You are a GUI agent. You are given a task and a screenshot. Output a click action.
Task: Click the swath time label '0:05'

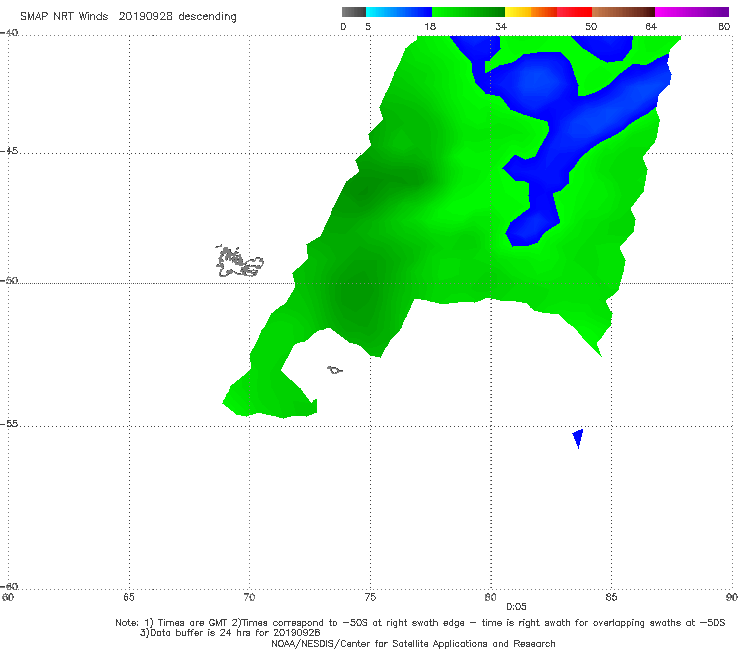coord(516,607)
